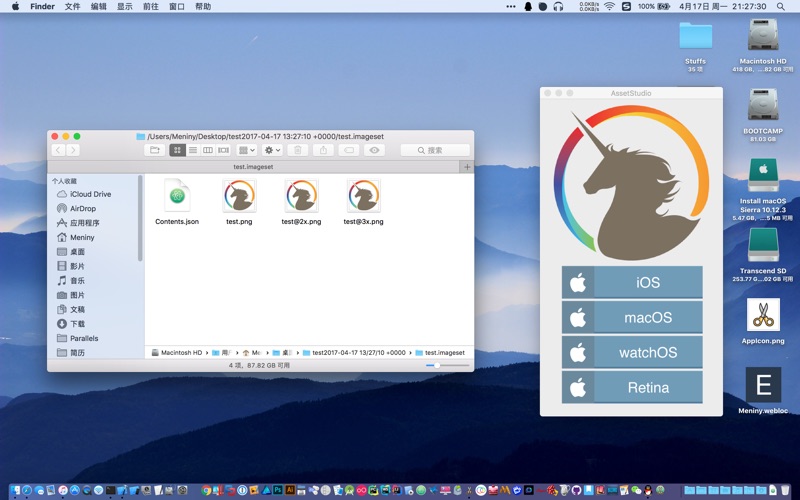Open the 显示 menu
The image size is (800, 500).
124,6
